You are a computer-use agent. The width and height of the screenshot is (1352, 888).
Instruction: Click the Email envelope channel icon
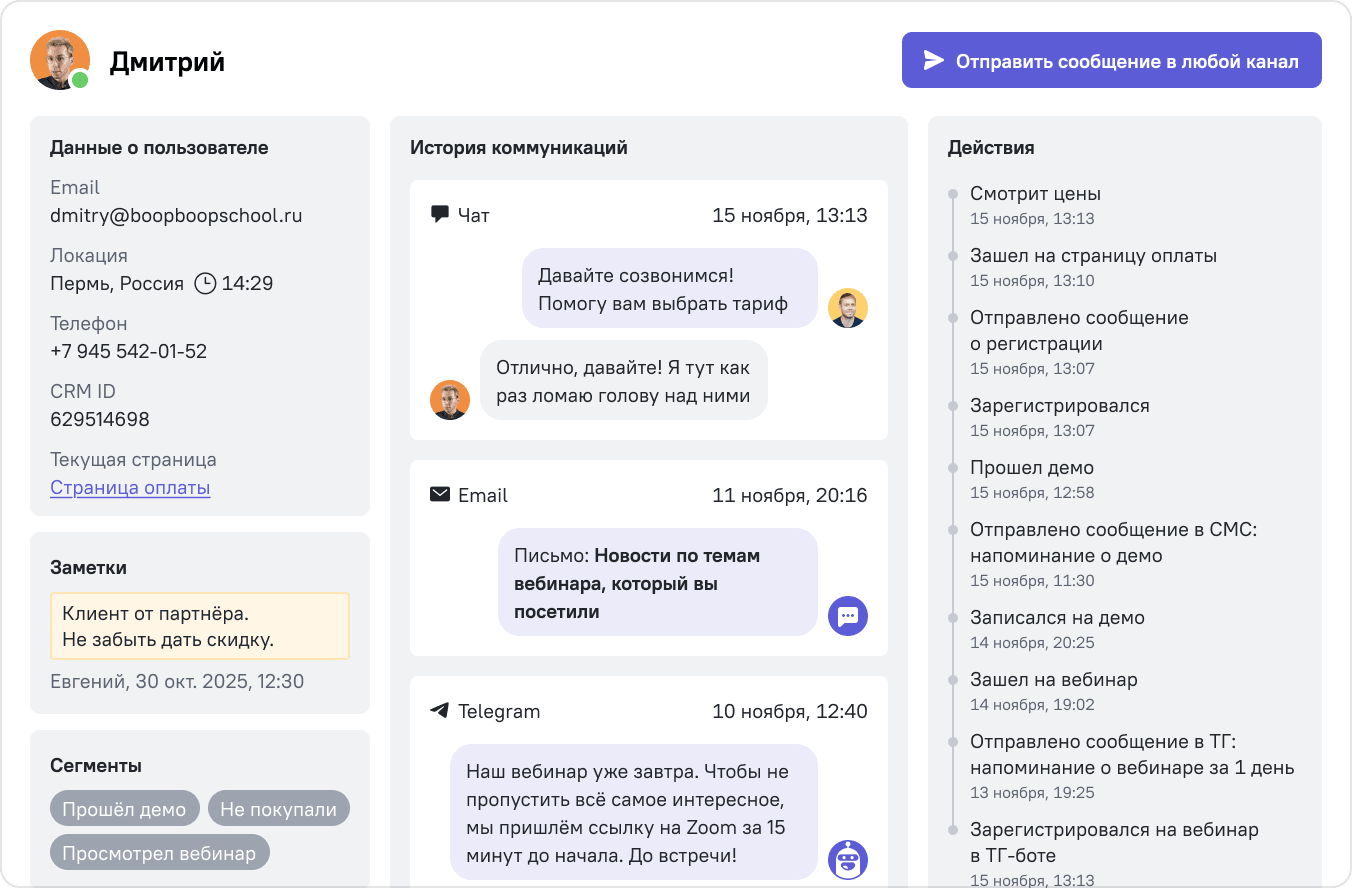(439, 494)
